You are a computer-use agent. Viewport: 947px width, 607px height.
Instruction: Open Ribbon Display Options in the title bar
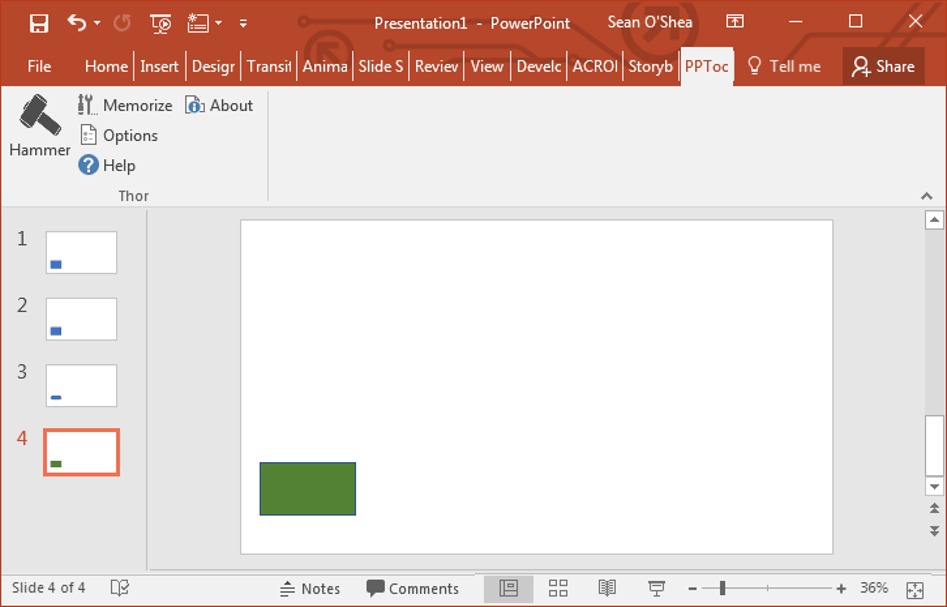click(734, 22)
